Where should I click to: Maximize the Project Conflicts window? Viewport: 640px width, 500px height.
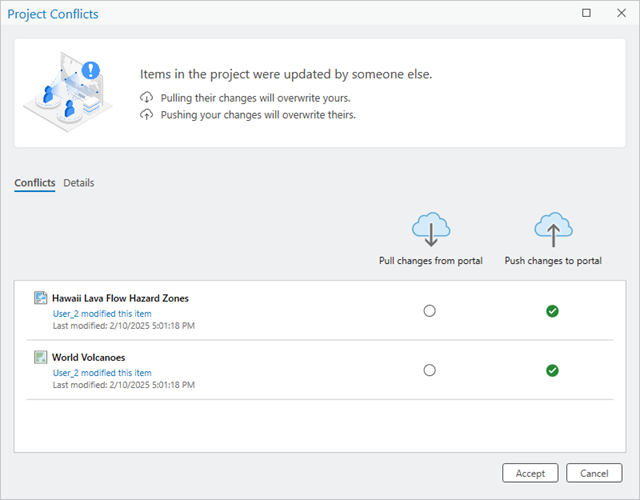coord(586,13)
